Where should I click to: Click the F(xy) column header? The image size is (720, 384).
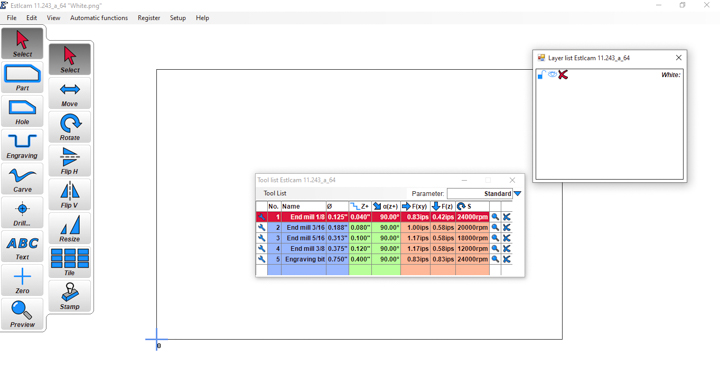pyautogui.click(x=416, y=206)
